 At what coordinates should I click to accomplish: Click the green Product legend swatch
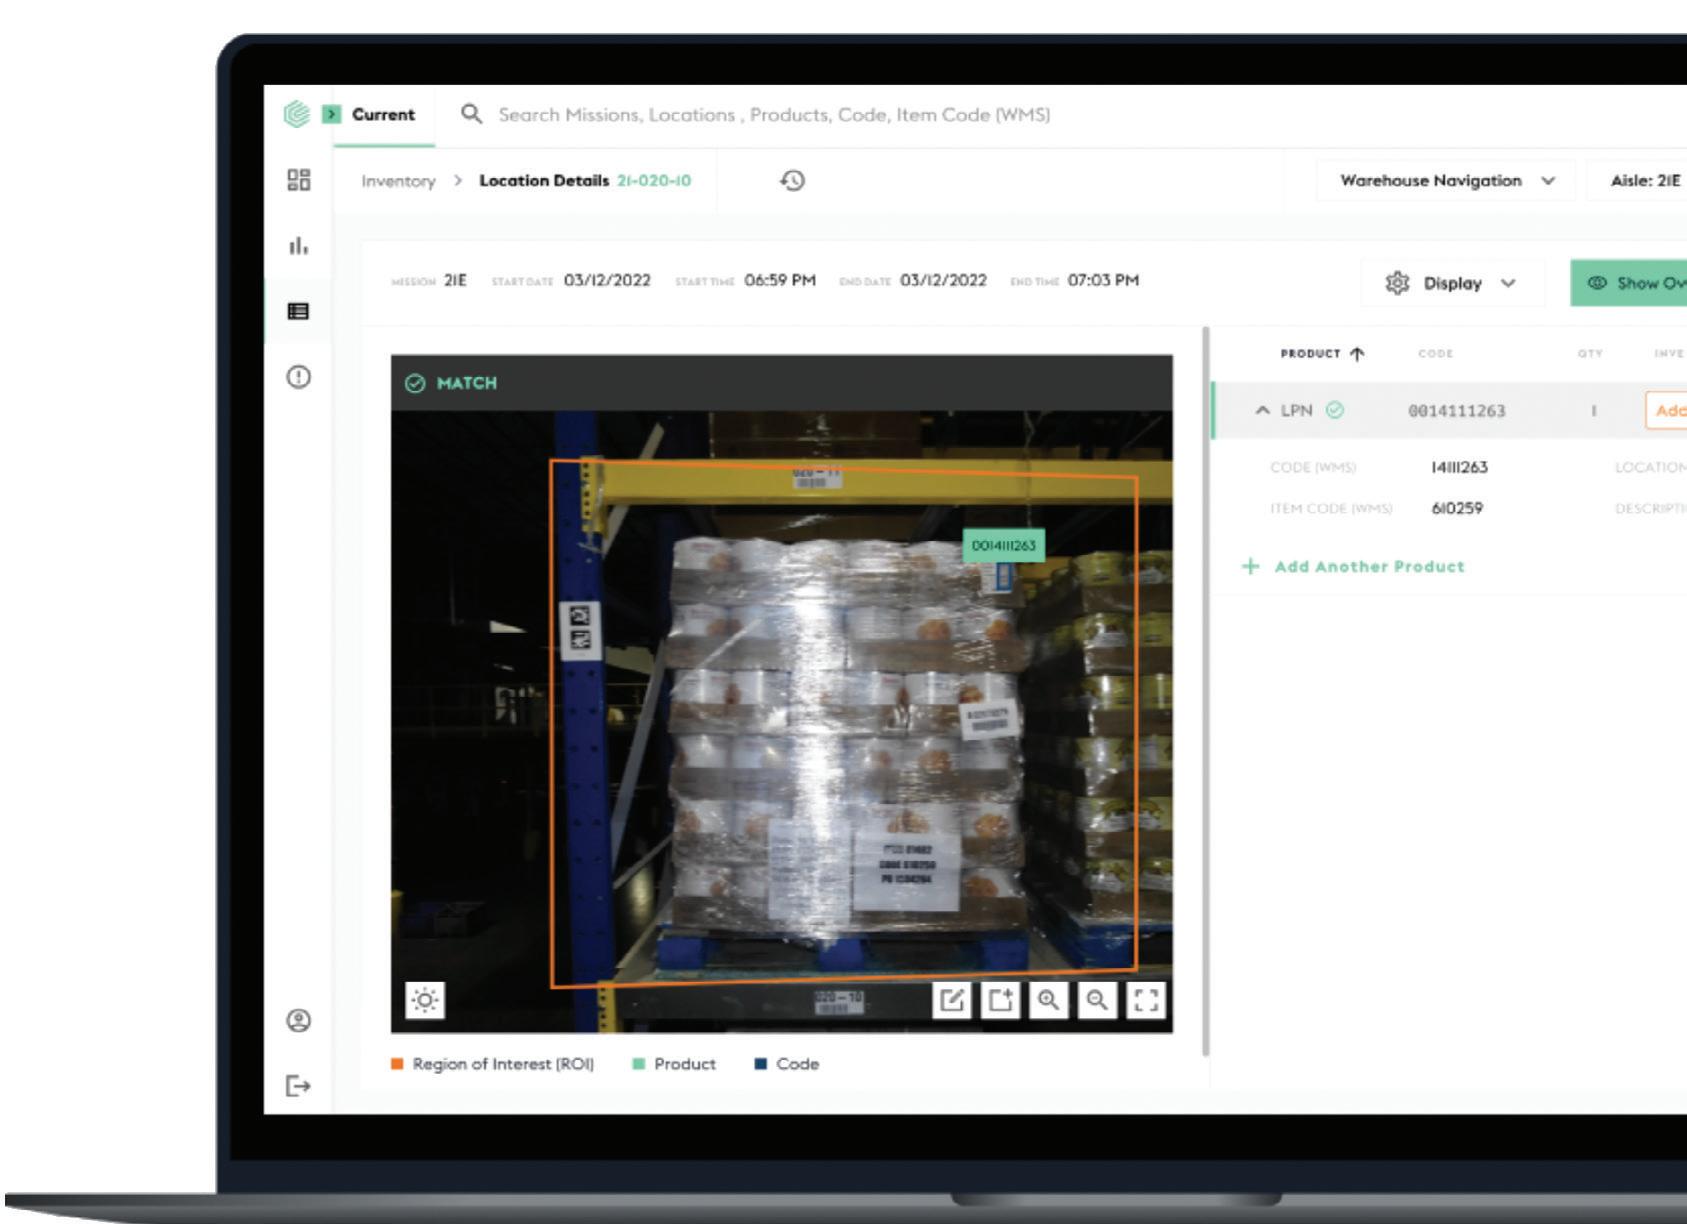pyautogui.click(x=639, y=1064)
